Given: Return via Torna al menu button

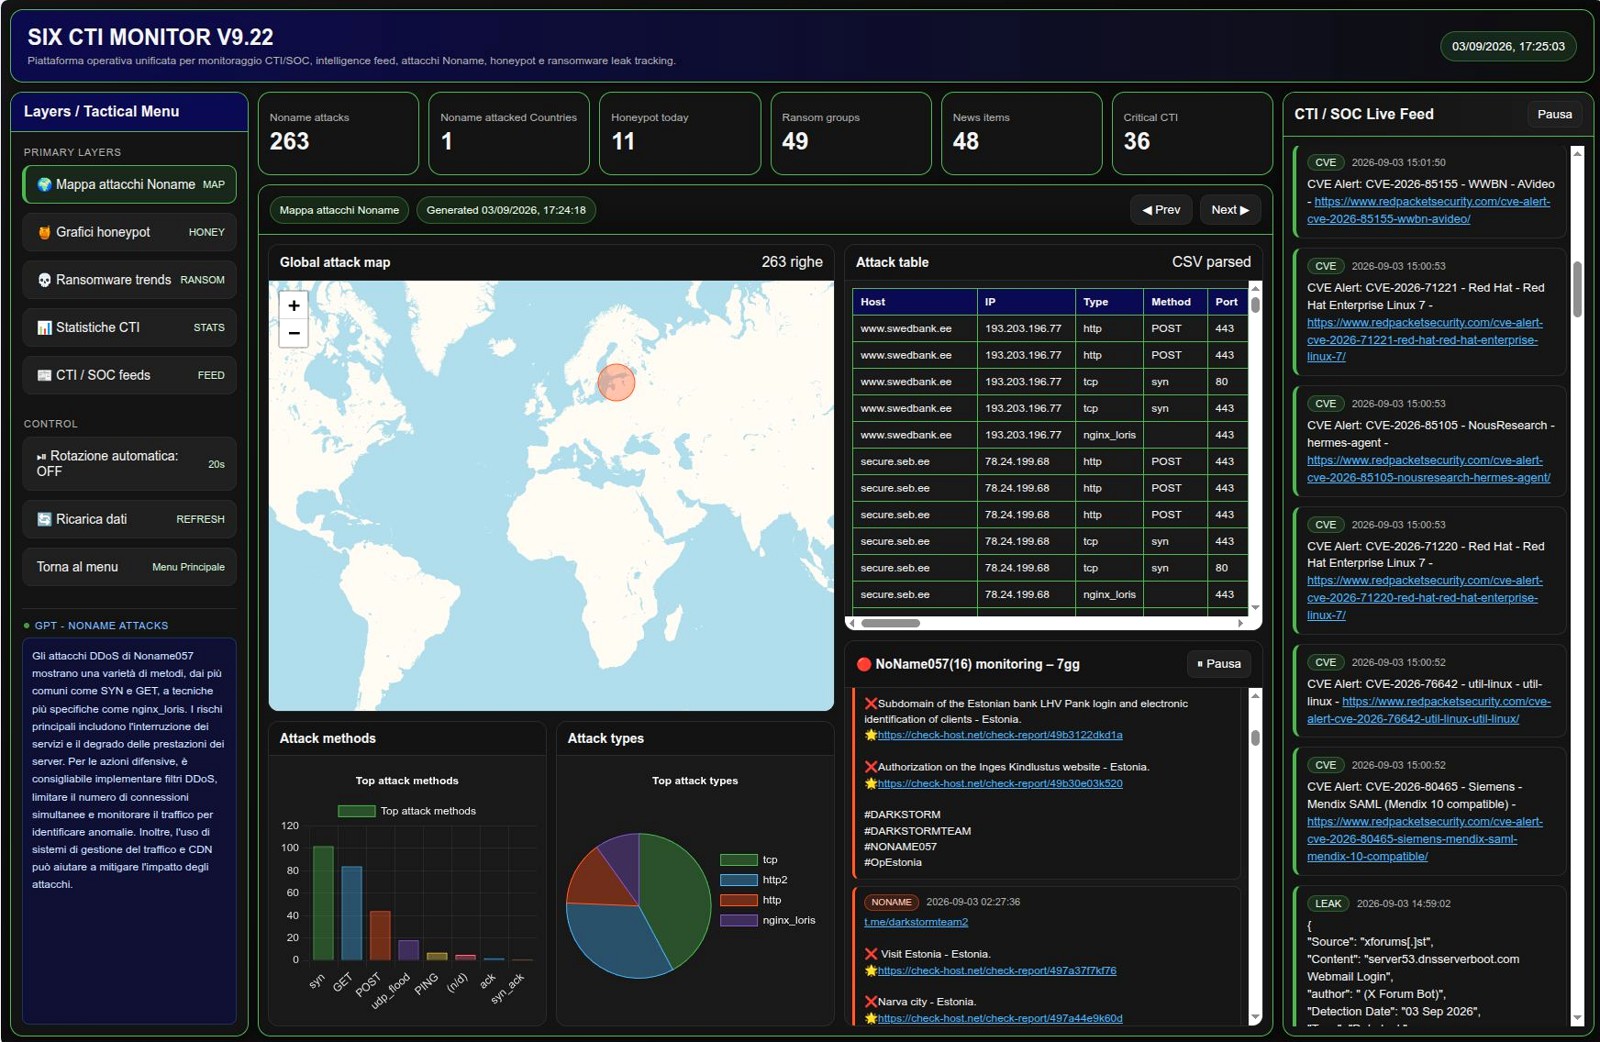Looking at the screenshot, I should coord(129,567).
